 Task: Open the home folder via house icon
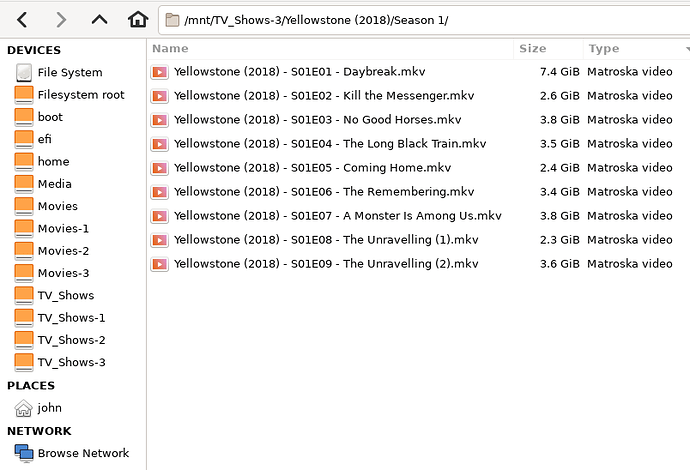coord(138,20)
